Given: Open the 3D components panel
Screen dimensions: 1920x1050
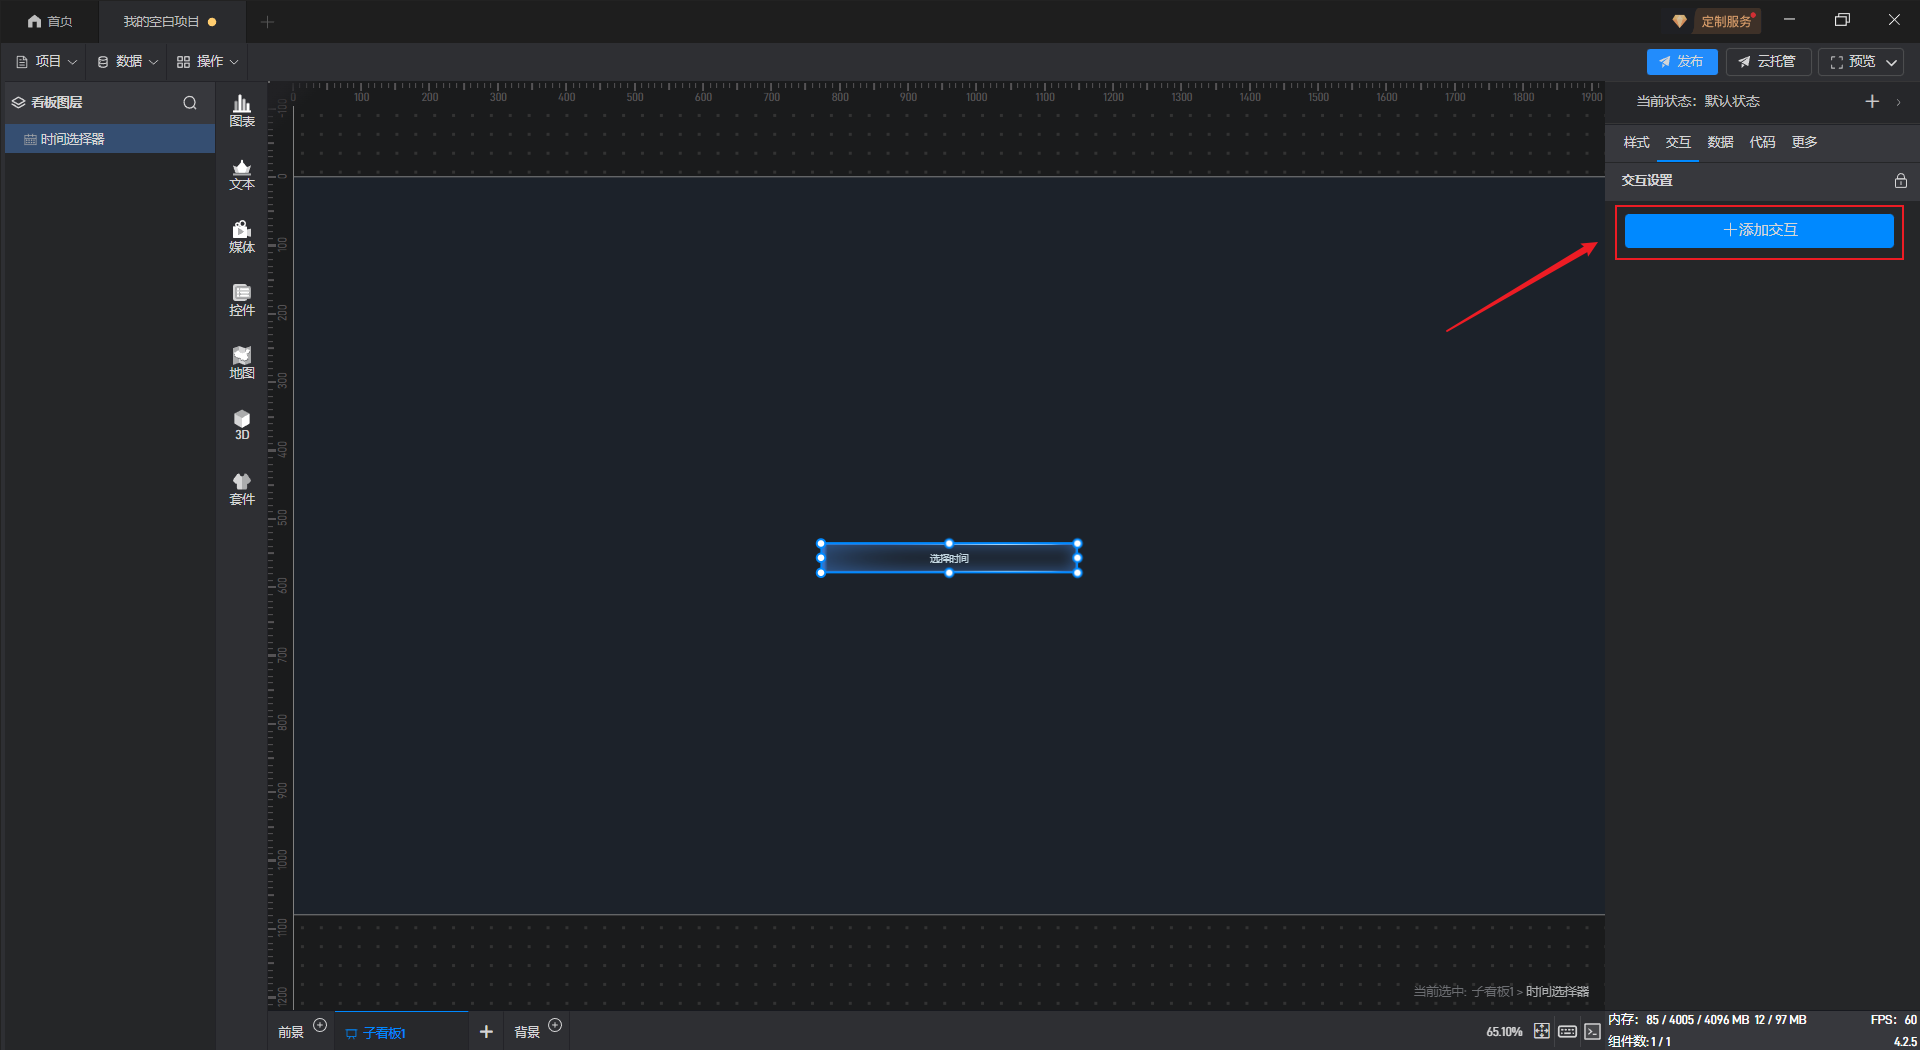Looking at the screenshot, I should tap(242, 425).
